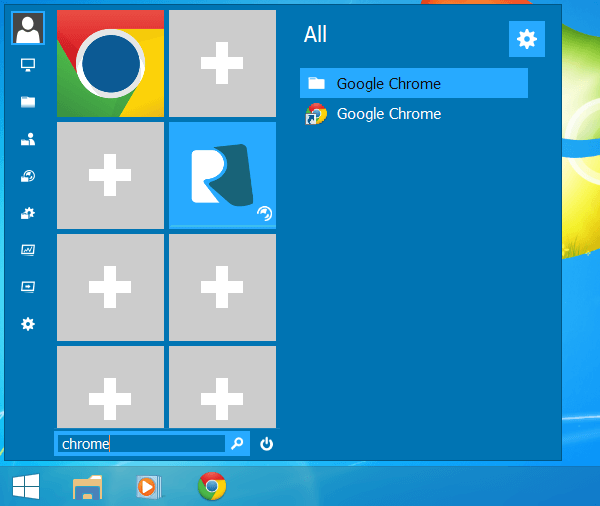Open Windows Media Player from the taskbar
Image resolution: width=600 pixels, height=506 pixels.
[x=149, y=487]
